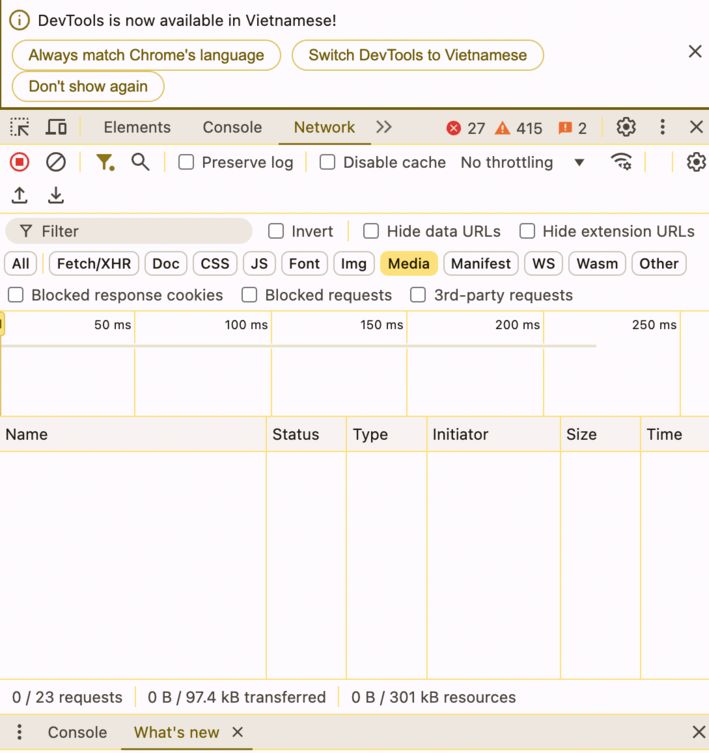Clear the network log icon
The width and height of the screenshot is (709, 753).
point(56,162)
